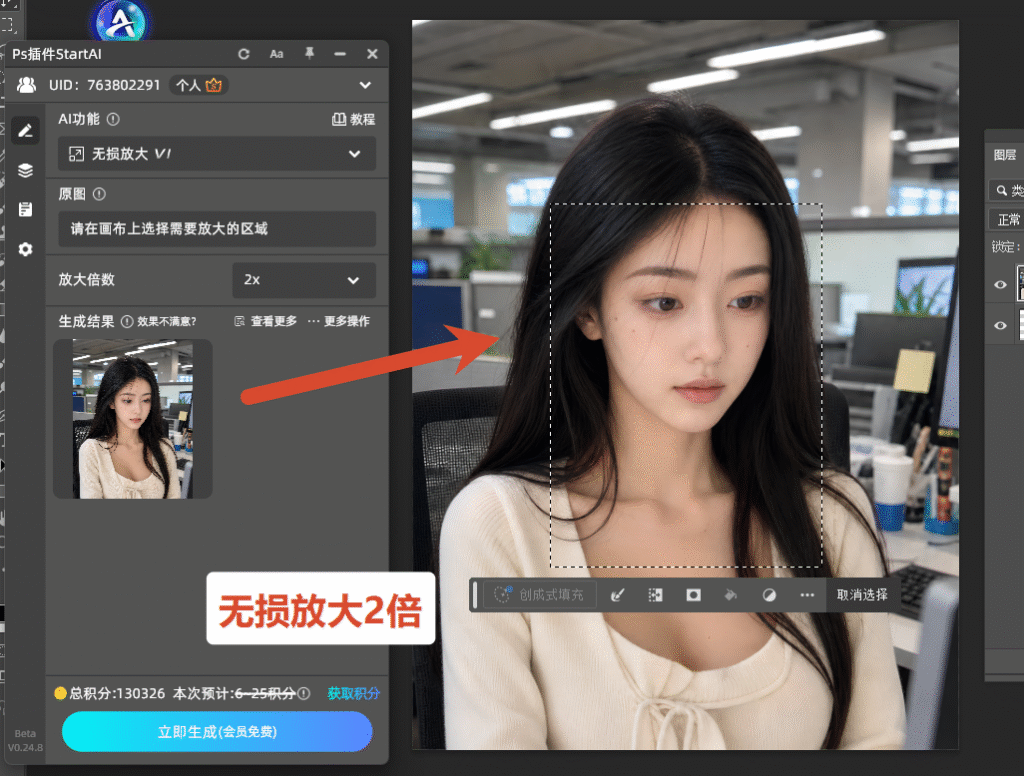Click the info icon beside 本次预计 points
1024x776 pixels.
pyautogui.click(x=304, y=694)
